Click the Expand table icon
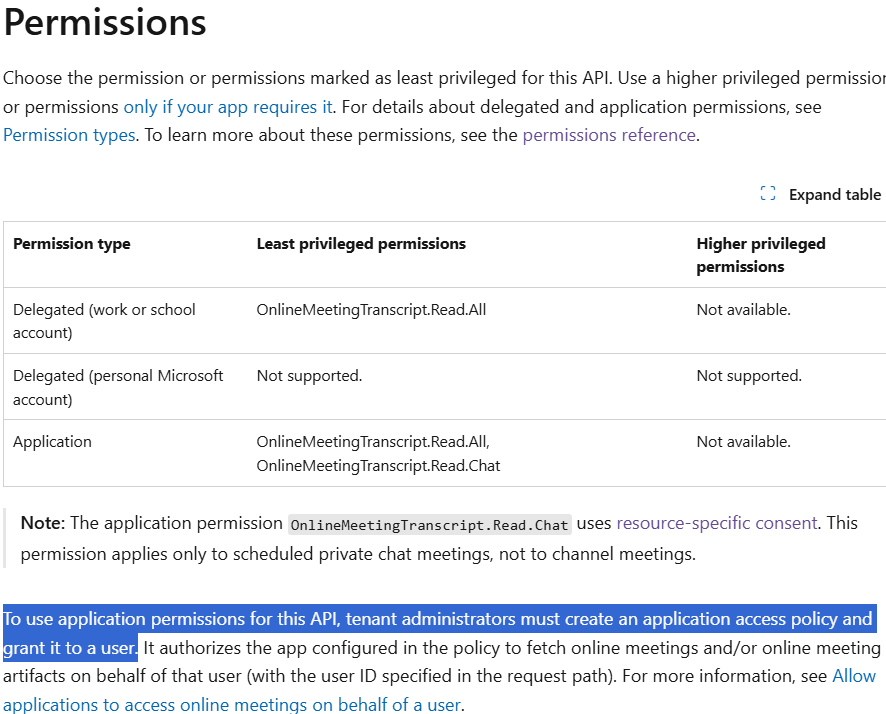886x714 pixels. pos(768,194)
